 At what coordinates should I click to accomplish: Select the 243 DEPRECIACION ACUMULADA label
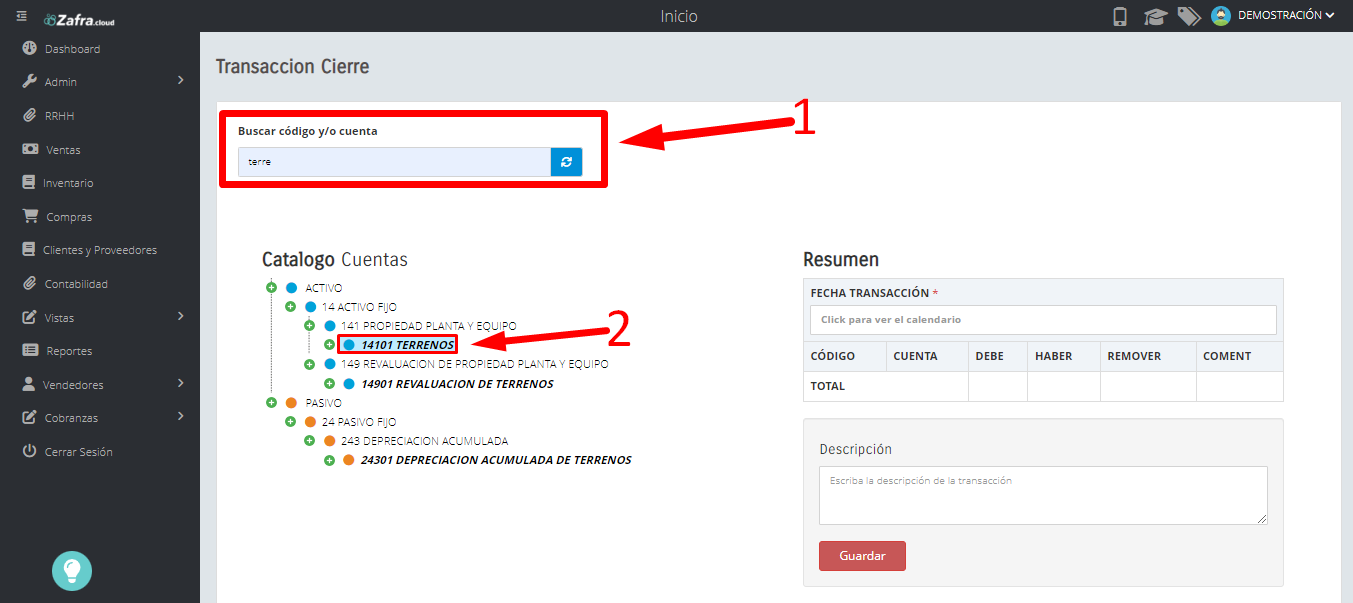tap(424, 441)
